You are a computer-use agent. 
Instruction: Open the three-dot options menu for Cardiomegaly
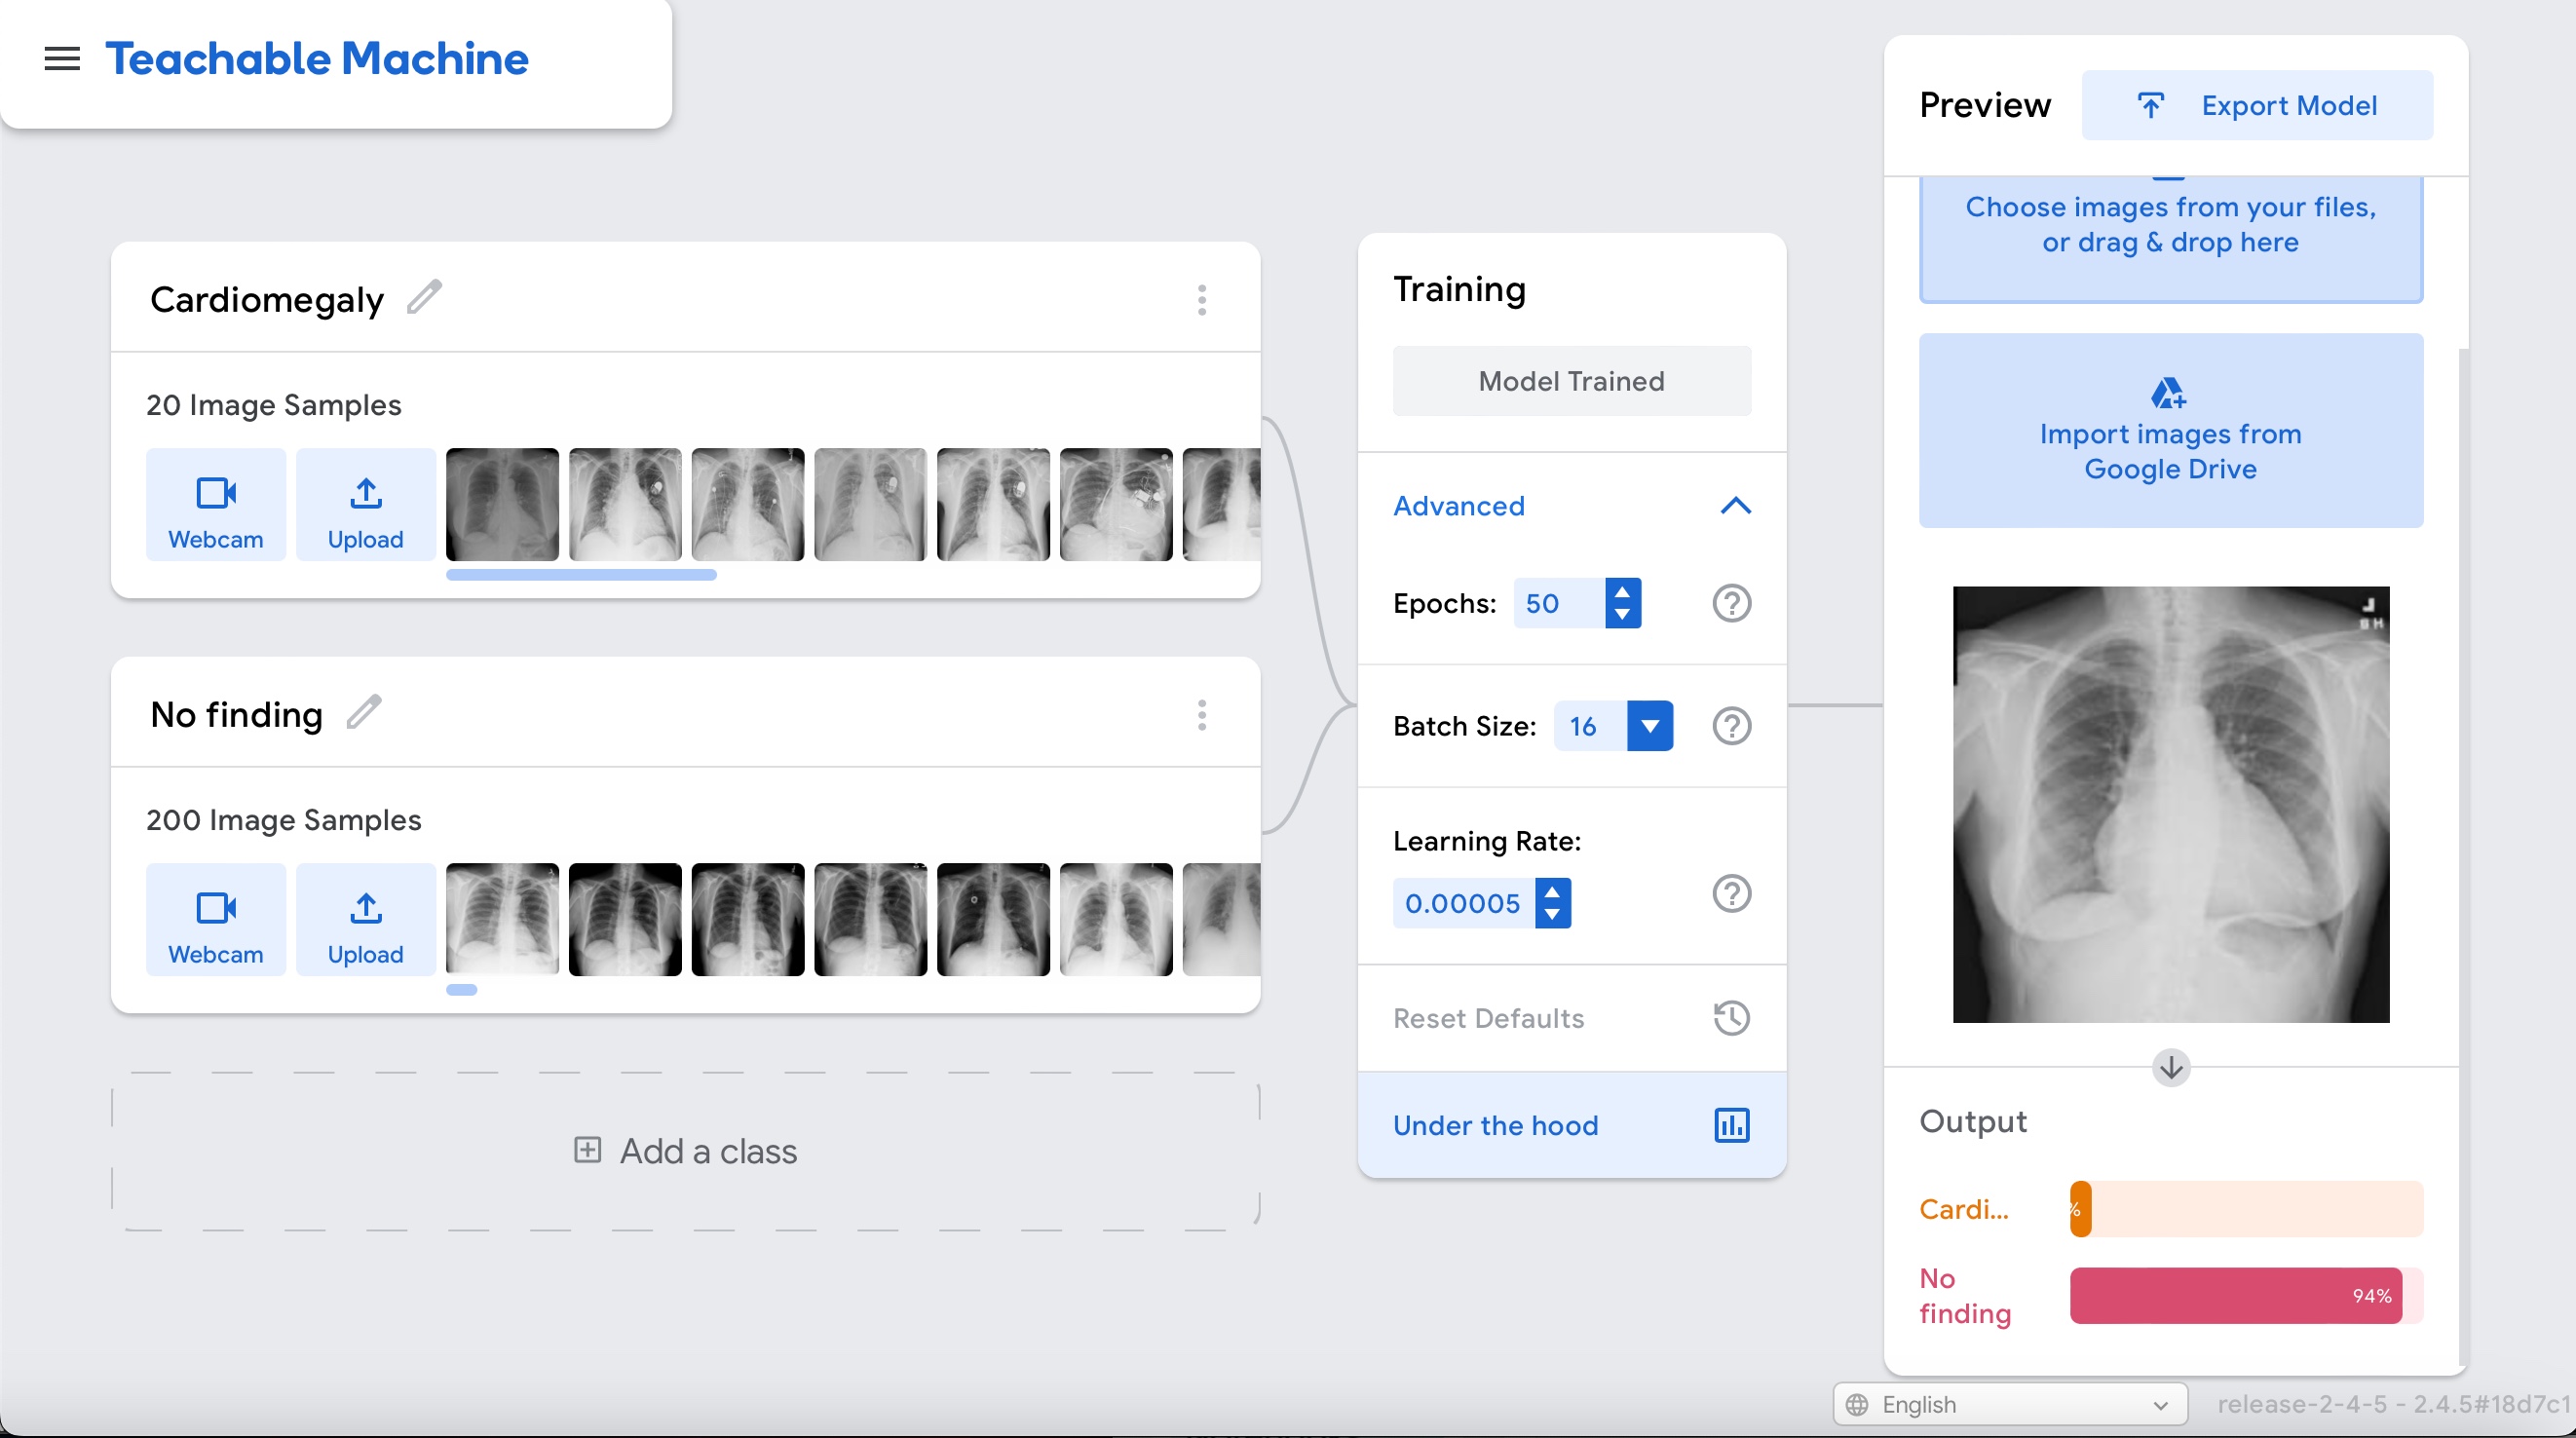point(1202,299)
